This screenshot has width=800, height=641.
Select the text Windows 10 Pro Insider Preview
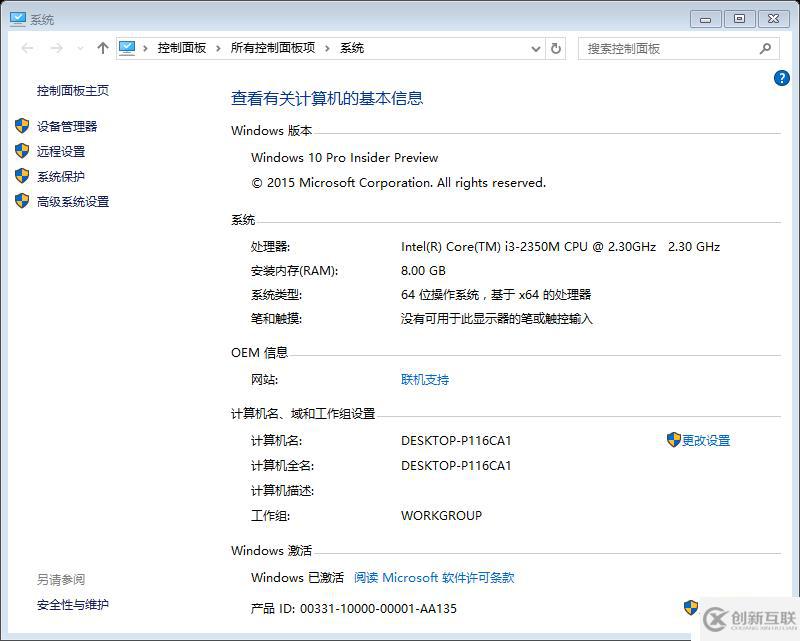coord(344,158)
